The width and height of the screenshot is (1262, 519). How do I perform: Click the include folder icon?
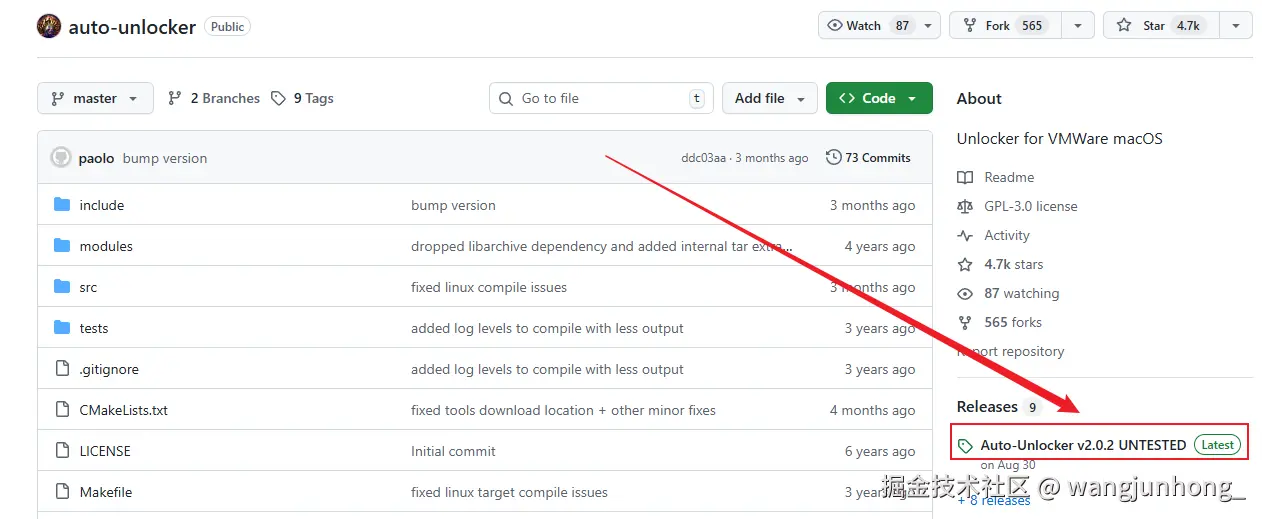pos(62,205)
